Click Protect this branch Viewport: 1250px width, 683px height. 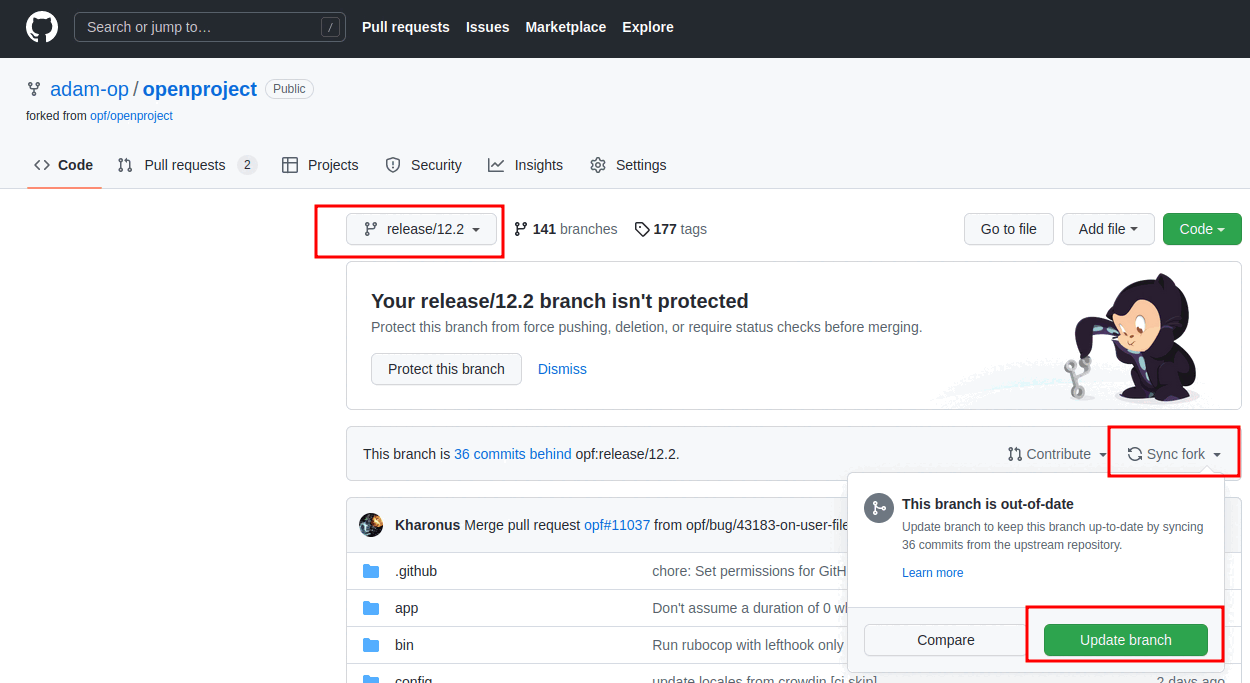coord(446,369)
